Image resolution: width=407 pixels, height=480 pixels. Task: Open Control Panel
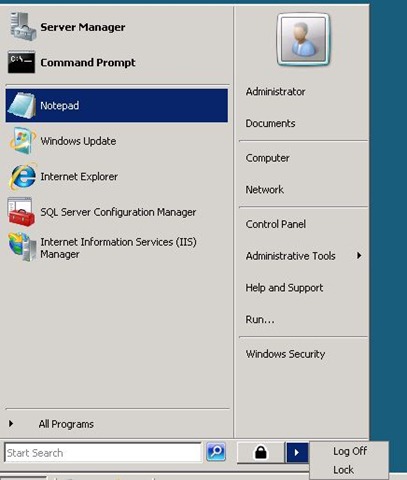click(x=275, y=224)
